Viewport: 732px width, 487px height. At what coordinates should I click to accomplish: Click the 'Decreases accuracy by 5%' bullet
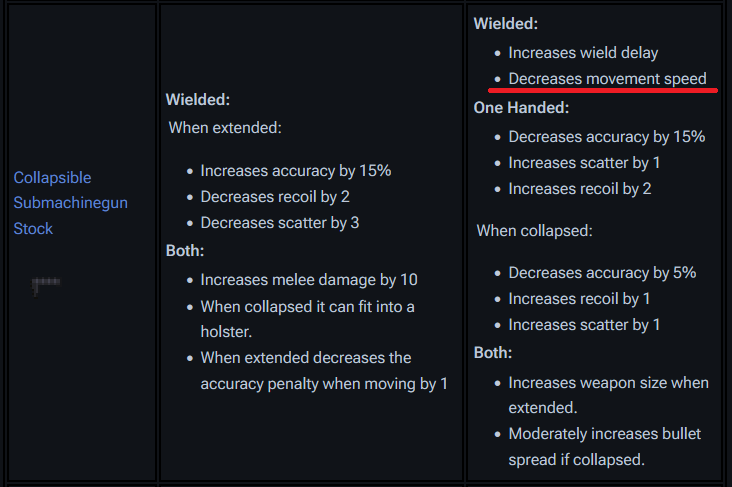(602, 272)
